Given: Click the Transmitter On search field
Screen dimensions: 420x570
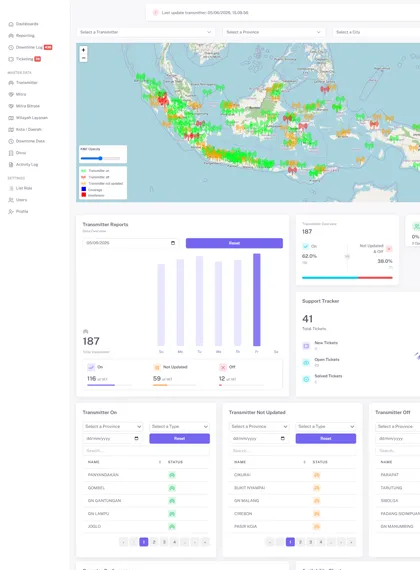Looking at the screenshot, I should pyautogui.click(x=146, y=451).
